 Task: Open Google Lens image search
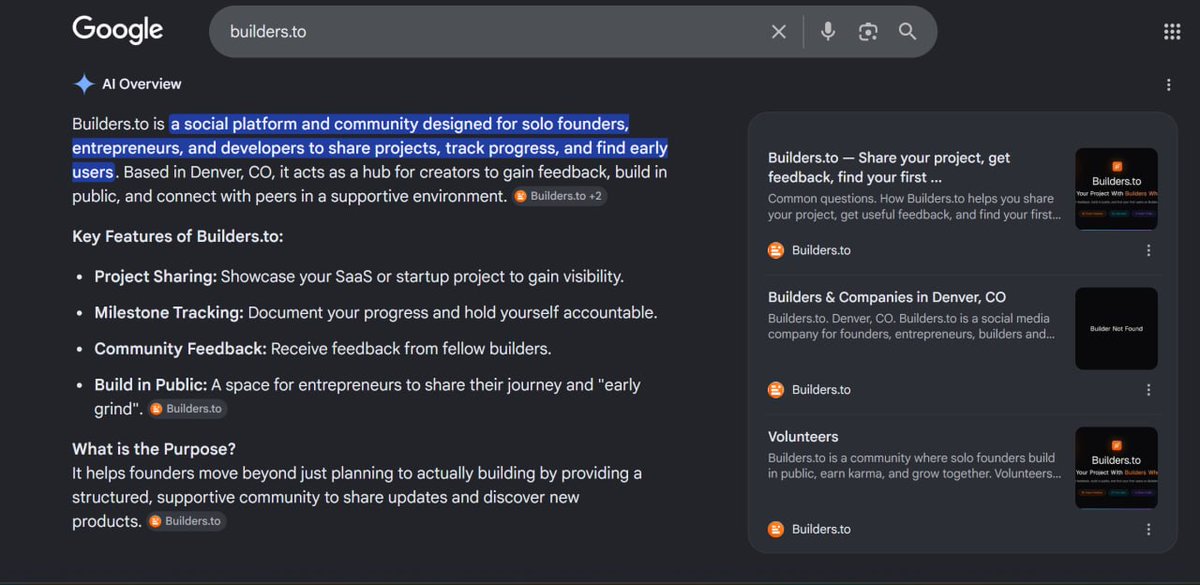coord(868,32)
